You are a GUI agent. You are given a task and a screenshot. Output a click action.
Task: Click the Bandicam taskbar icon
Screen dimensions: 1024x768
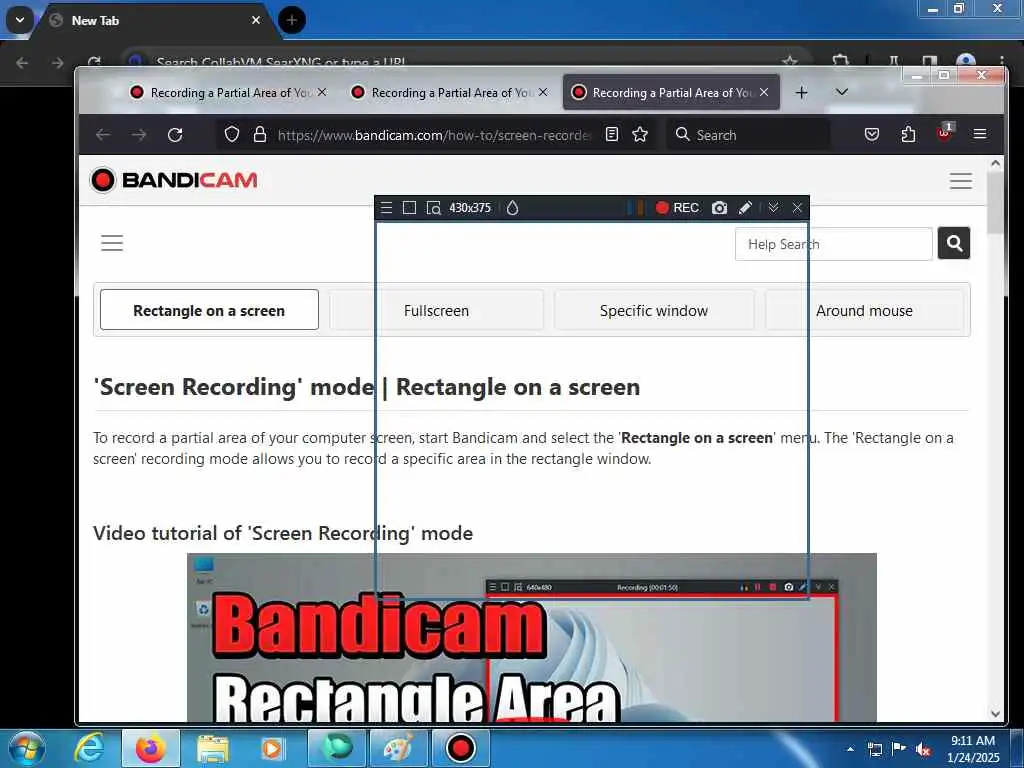click(461, 748)
